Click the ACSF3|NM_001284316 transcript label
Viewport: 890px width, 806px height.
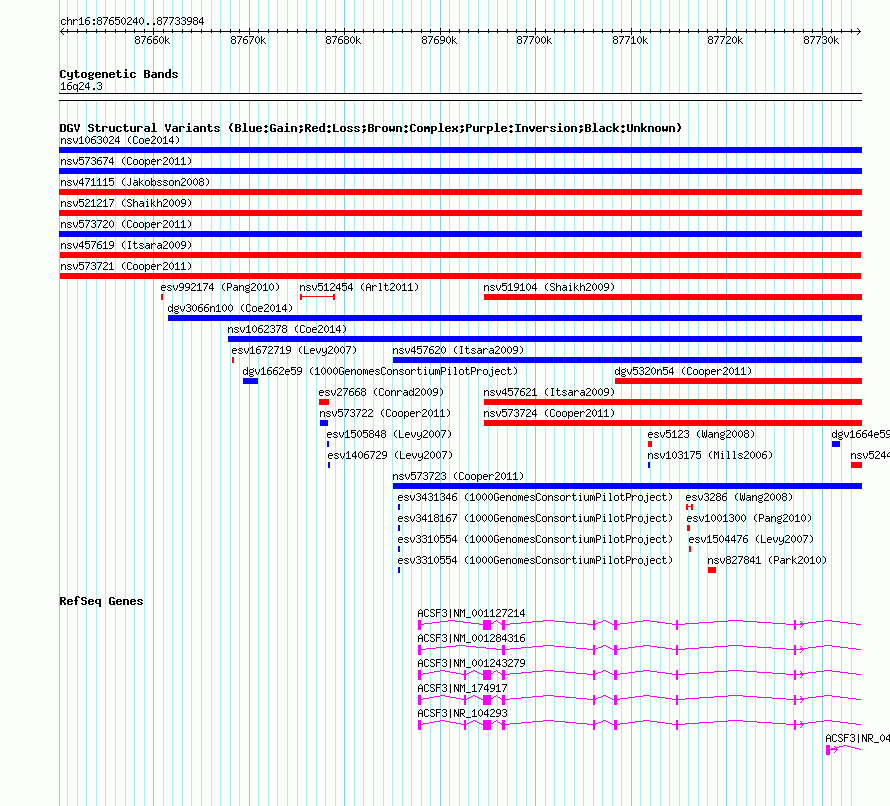(471, 638)
